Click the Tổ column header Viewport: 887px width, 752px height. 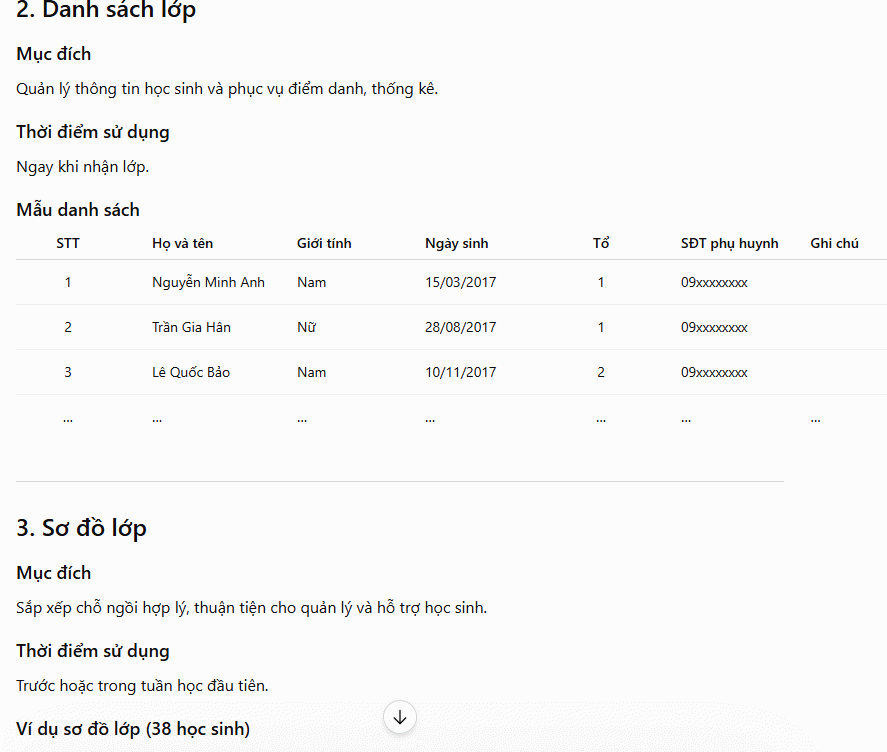tap(601, 243)
